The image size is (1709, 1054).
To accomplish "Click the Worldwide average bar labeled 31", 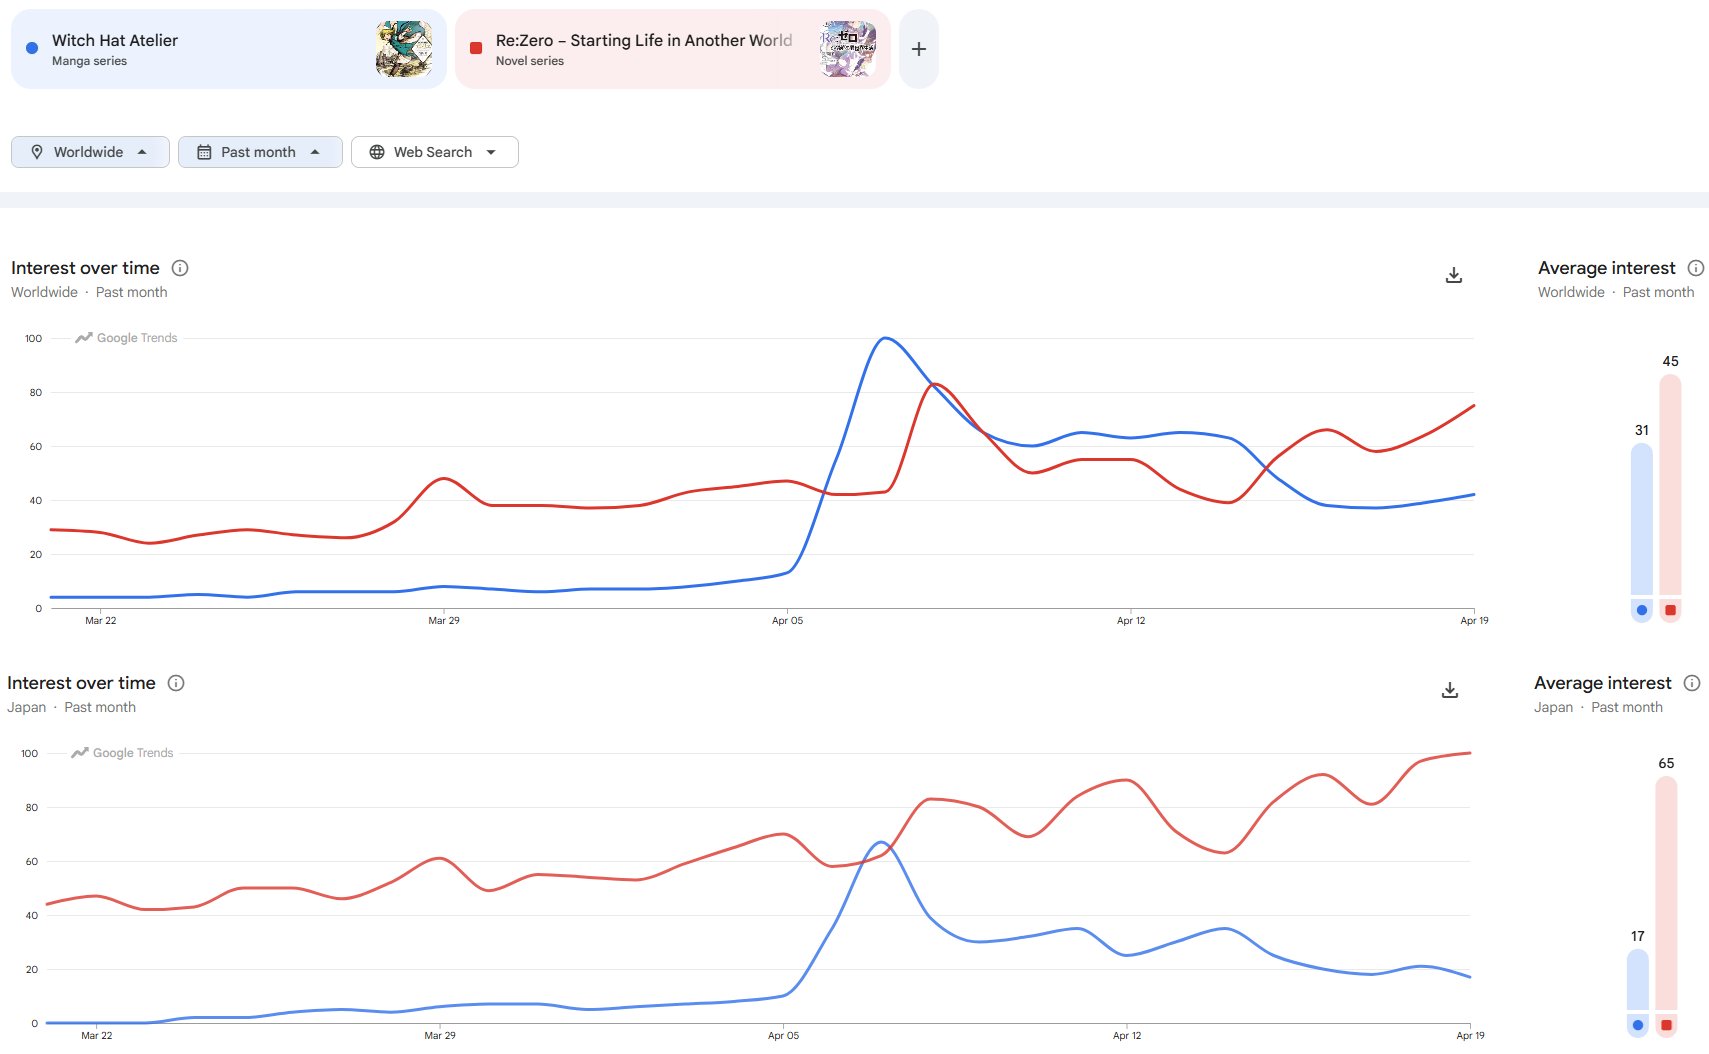I will click(1642, 520).
